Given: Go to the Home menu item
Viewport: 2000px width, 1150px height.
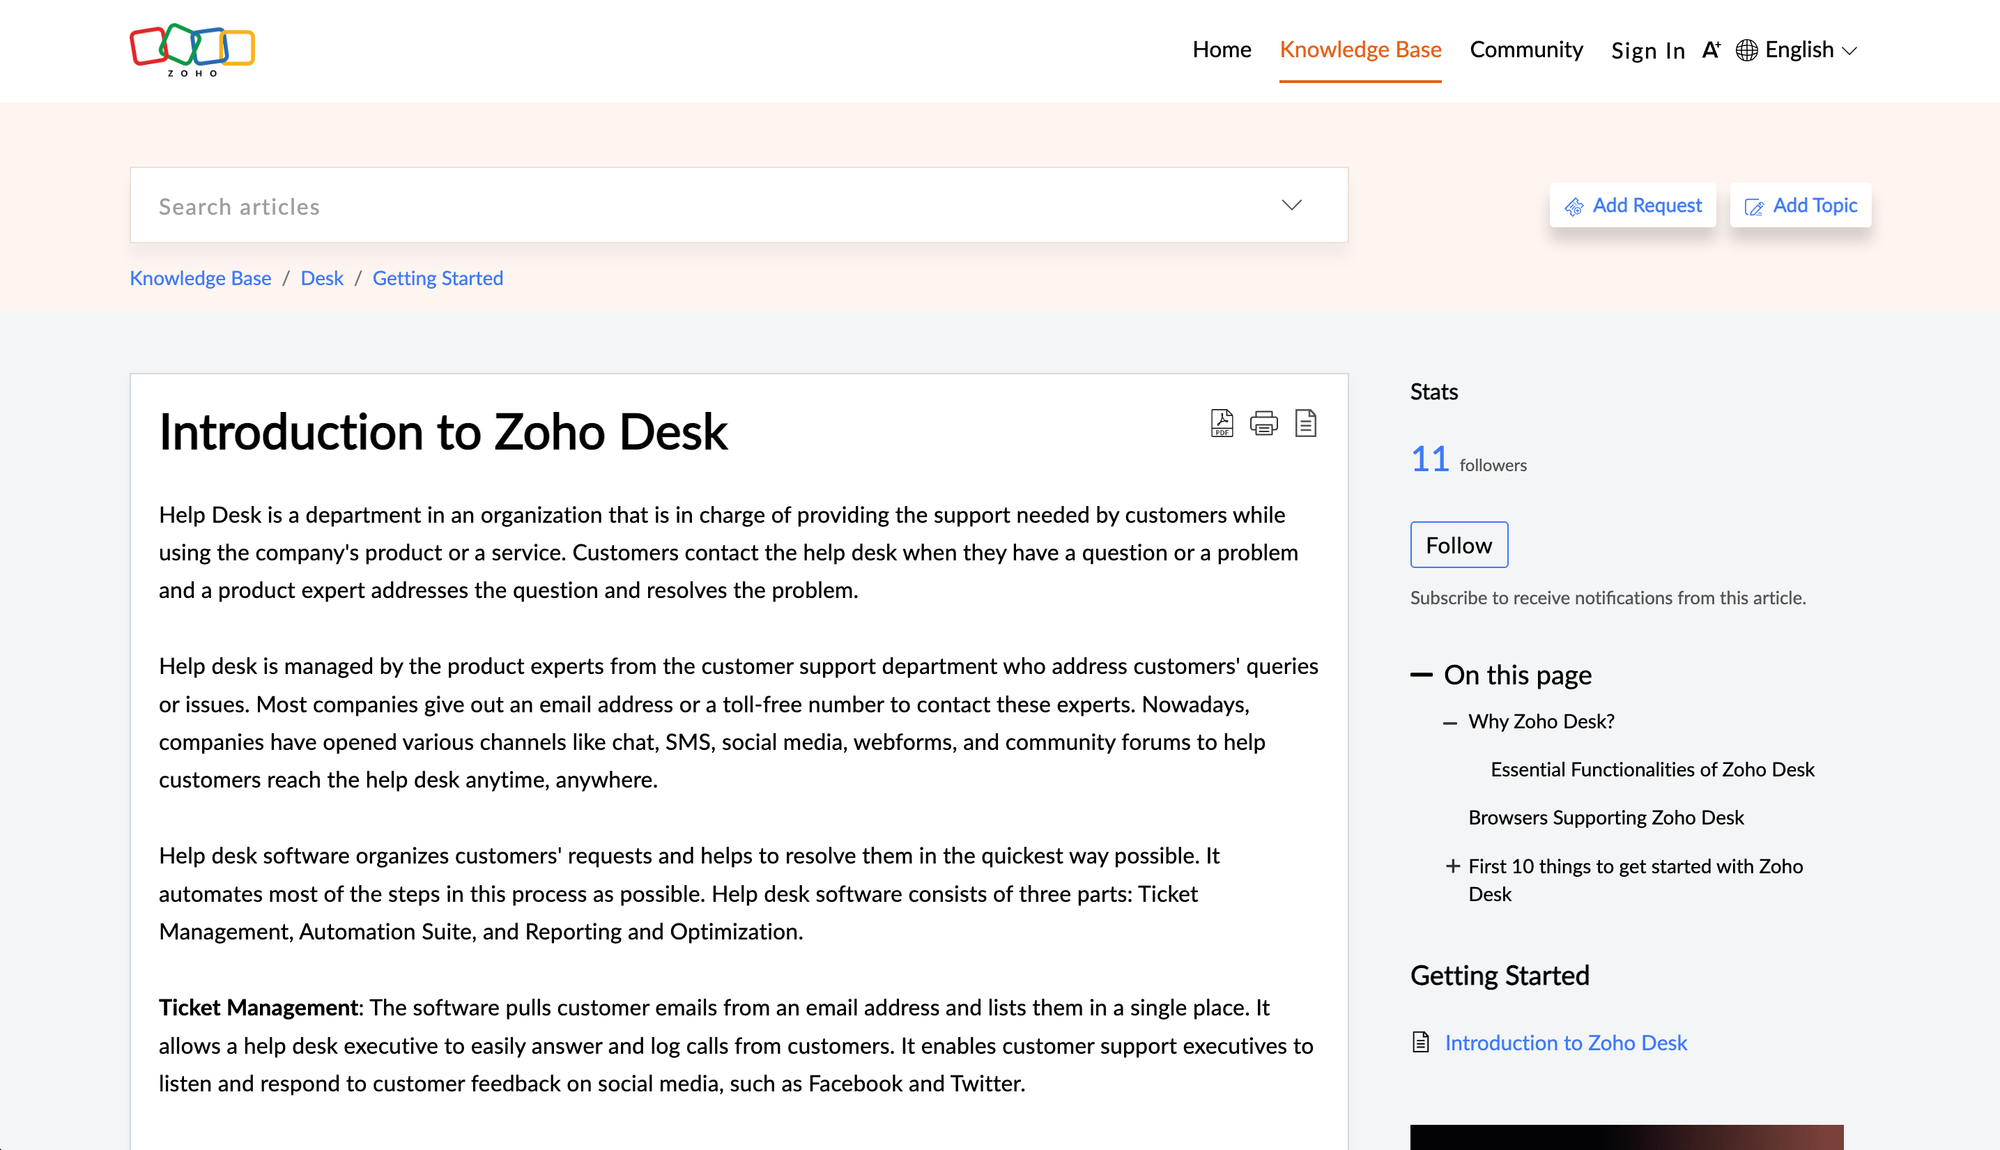Looking at the screenshot, I should tap(1221, 49).
